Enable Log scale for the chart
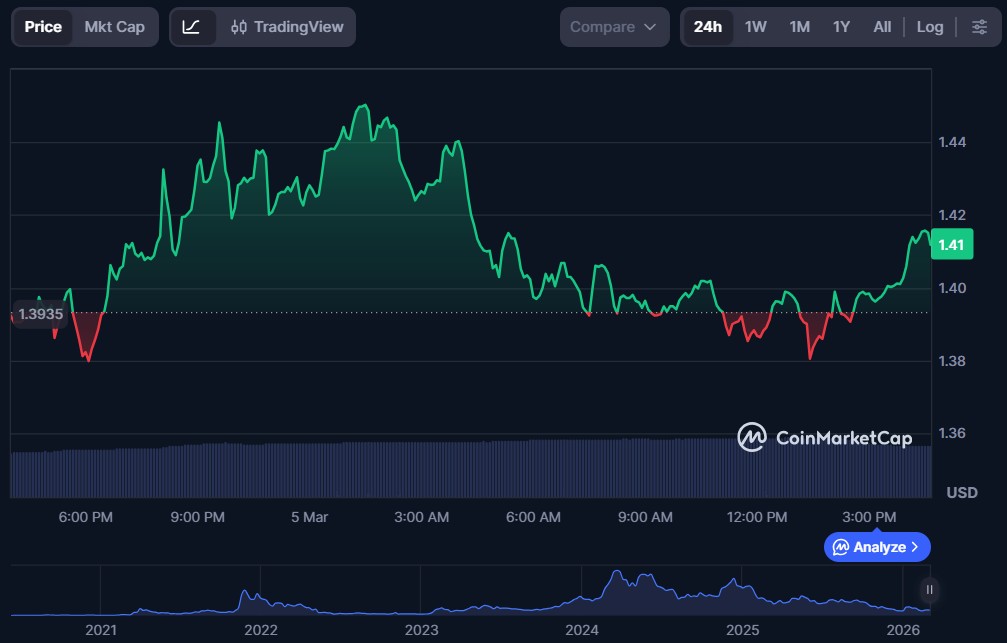Screen dimensions: 1007x643 tap(930, 27)
